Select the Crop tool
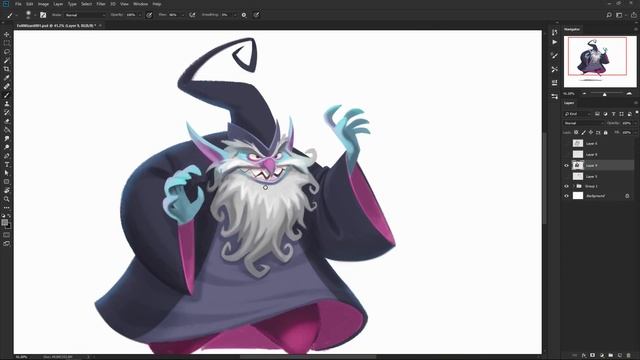 point(7,69)
